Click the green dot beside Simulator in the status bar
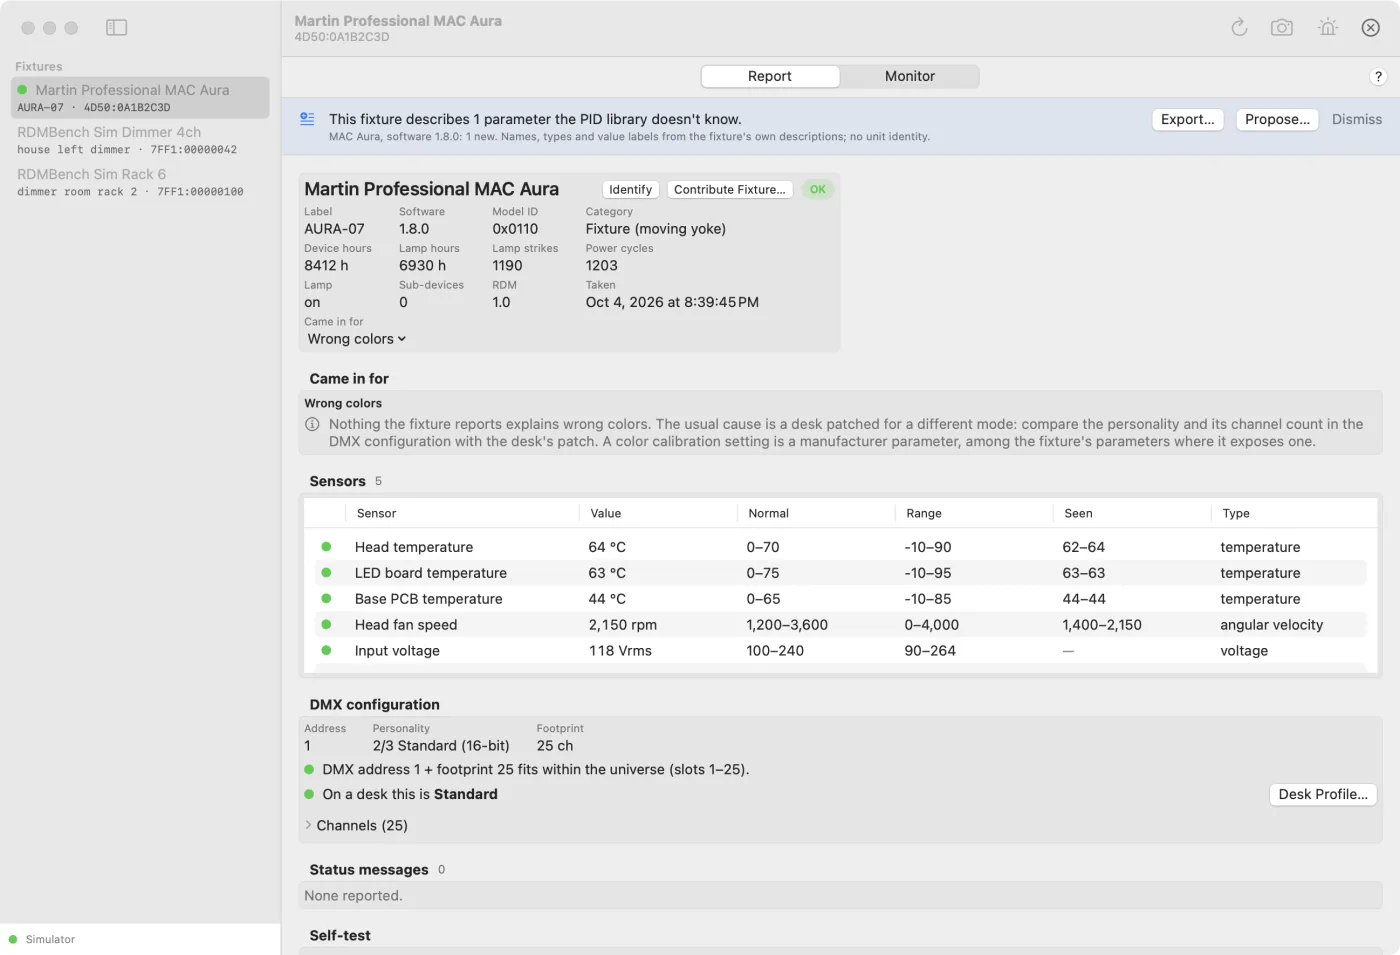1400x955 pixels. coord(13,939)
